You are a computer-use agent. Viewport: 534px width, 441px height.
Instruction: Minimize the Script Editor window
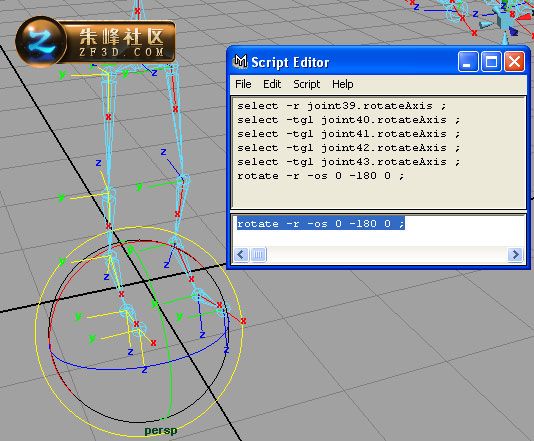[468, 62]
